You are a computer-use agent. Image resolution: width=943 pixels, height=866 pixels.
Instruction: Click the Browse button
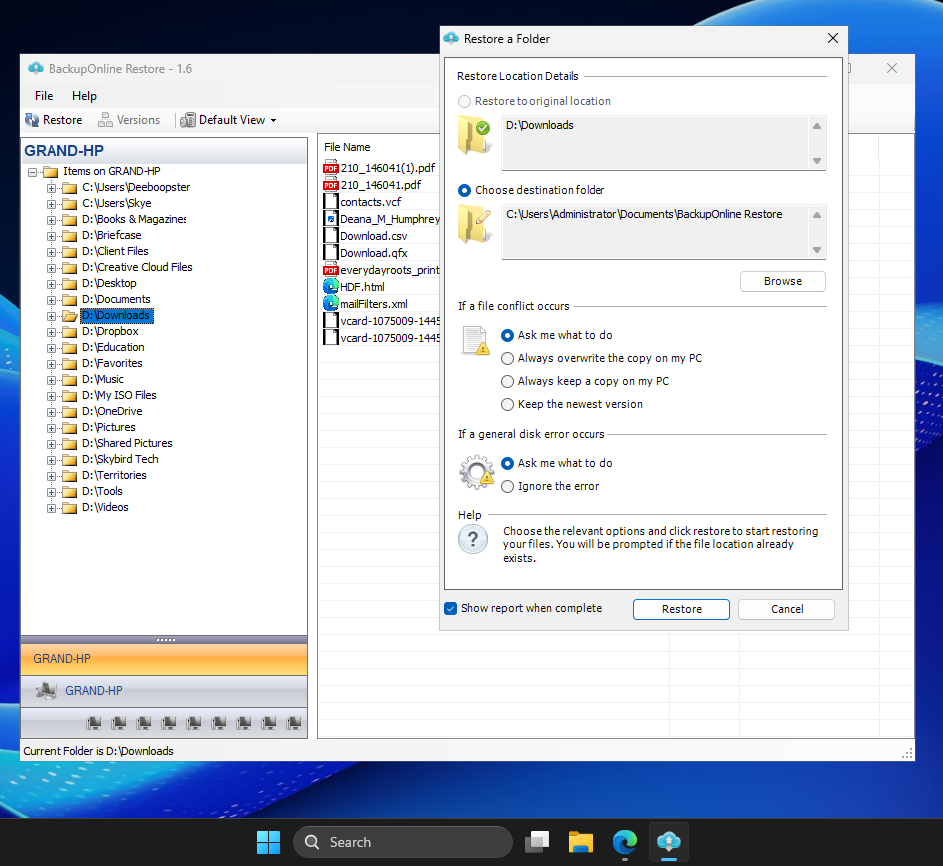[782, 281]
